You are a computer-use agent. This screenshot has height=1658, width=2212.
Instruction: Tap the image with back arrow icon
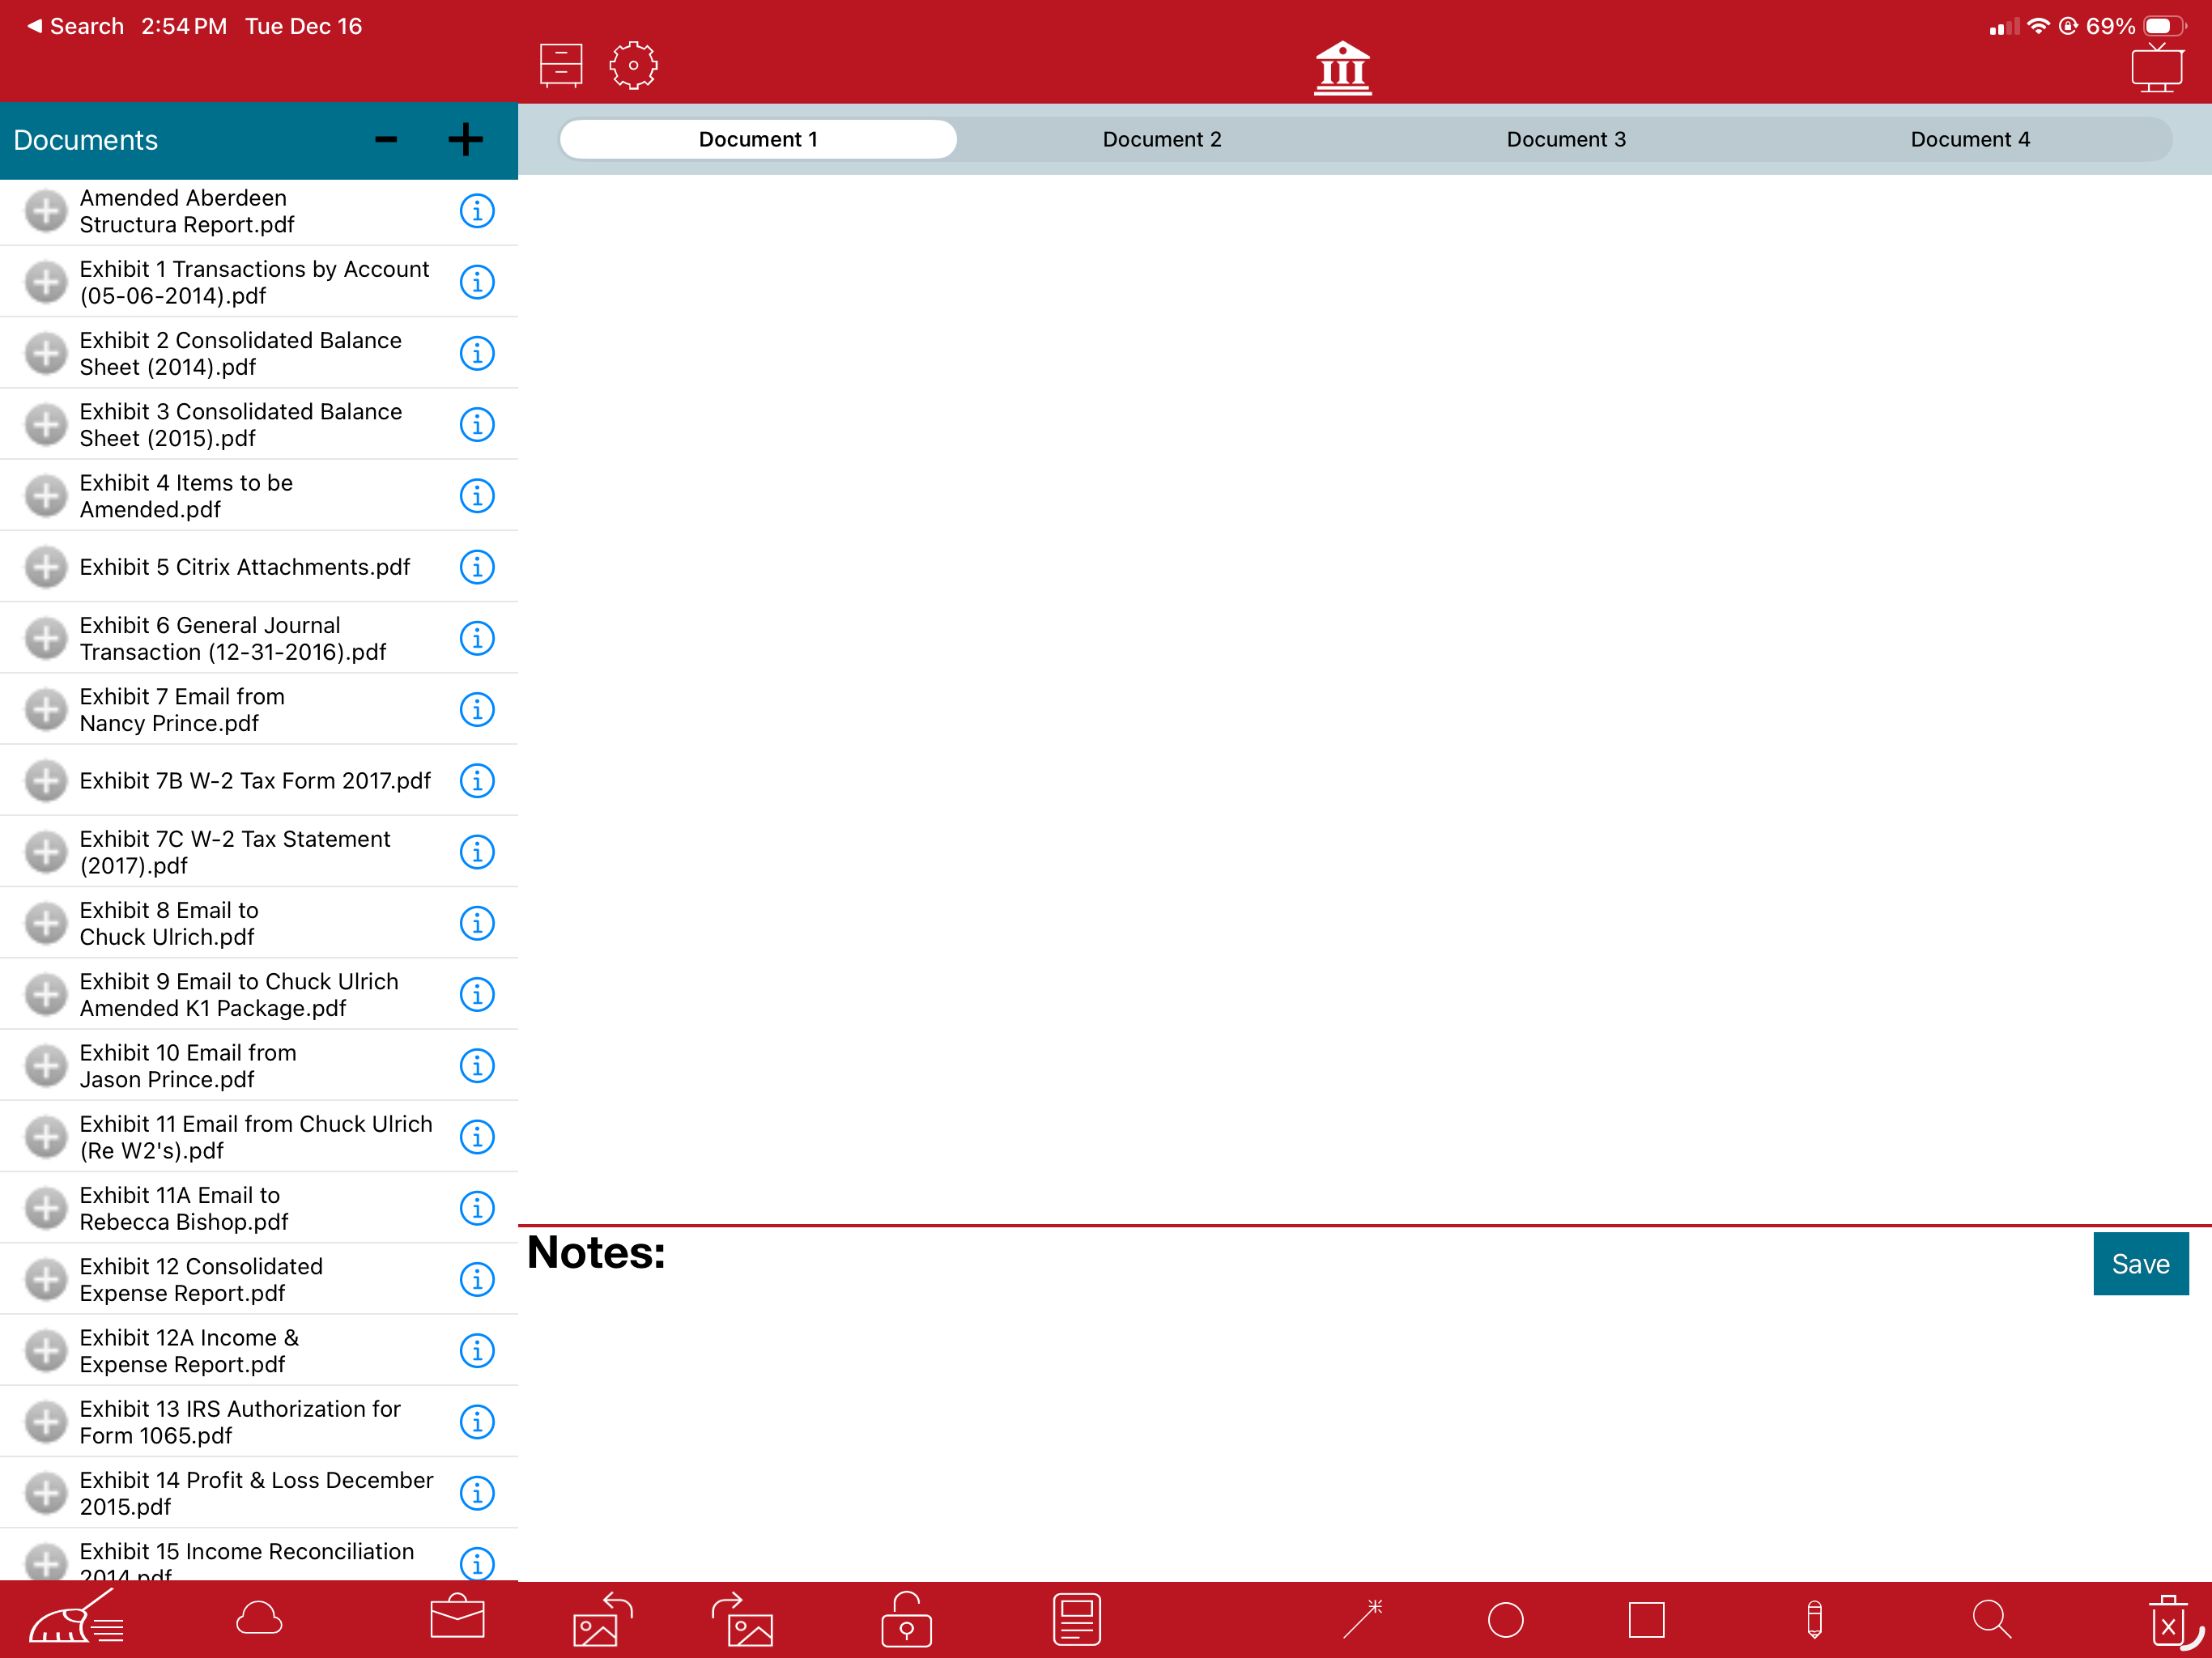click(x=602, y=1619)
